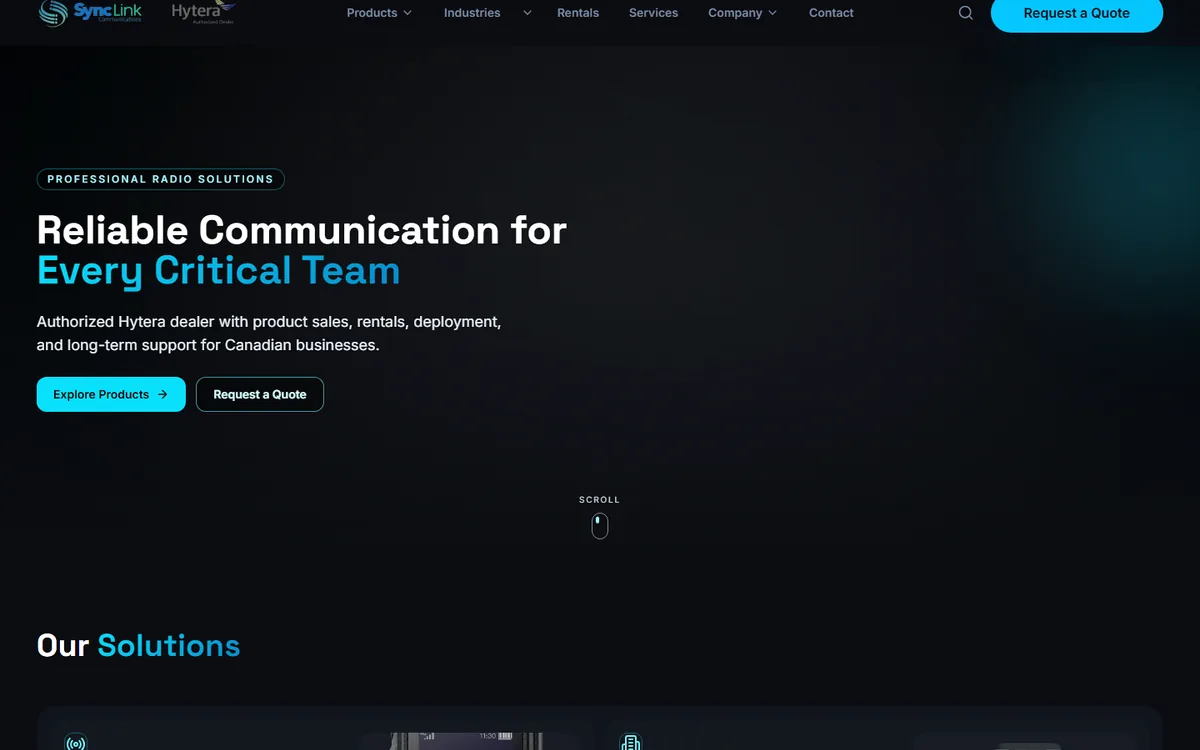The width and height of the screenshot is (1200, 750).
Task: Click the Professional Radio Solutions badge
Action: [x=160, y=179]
